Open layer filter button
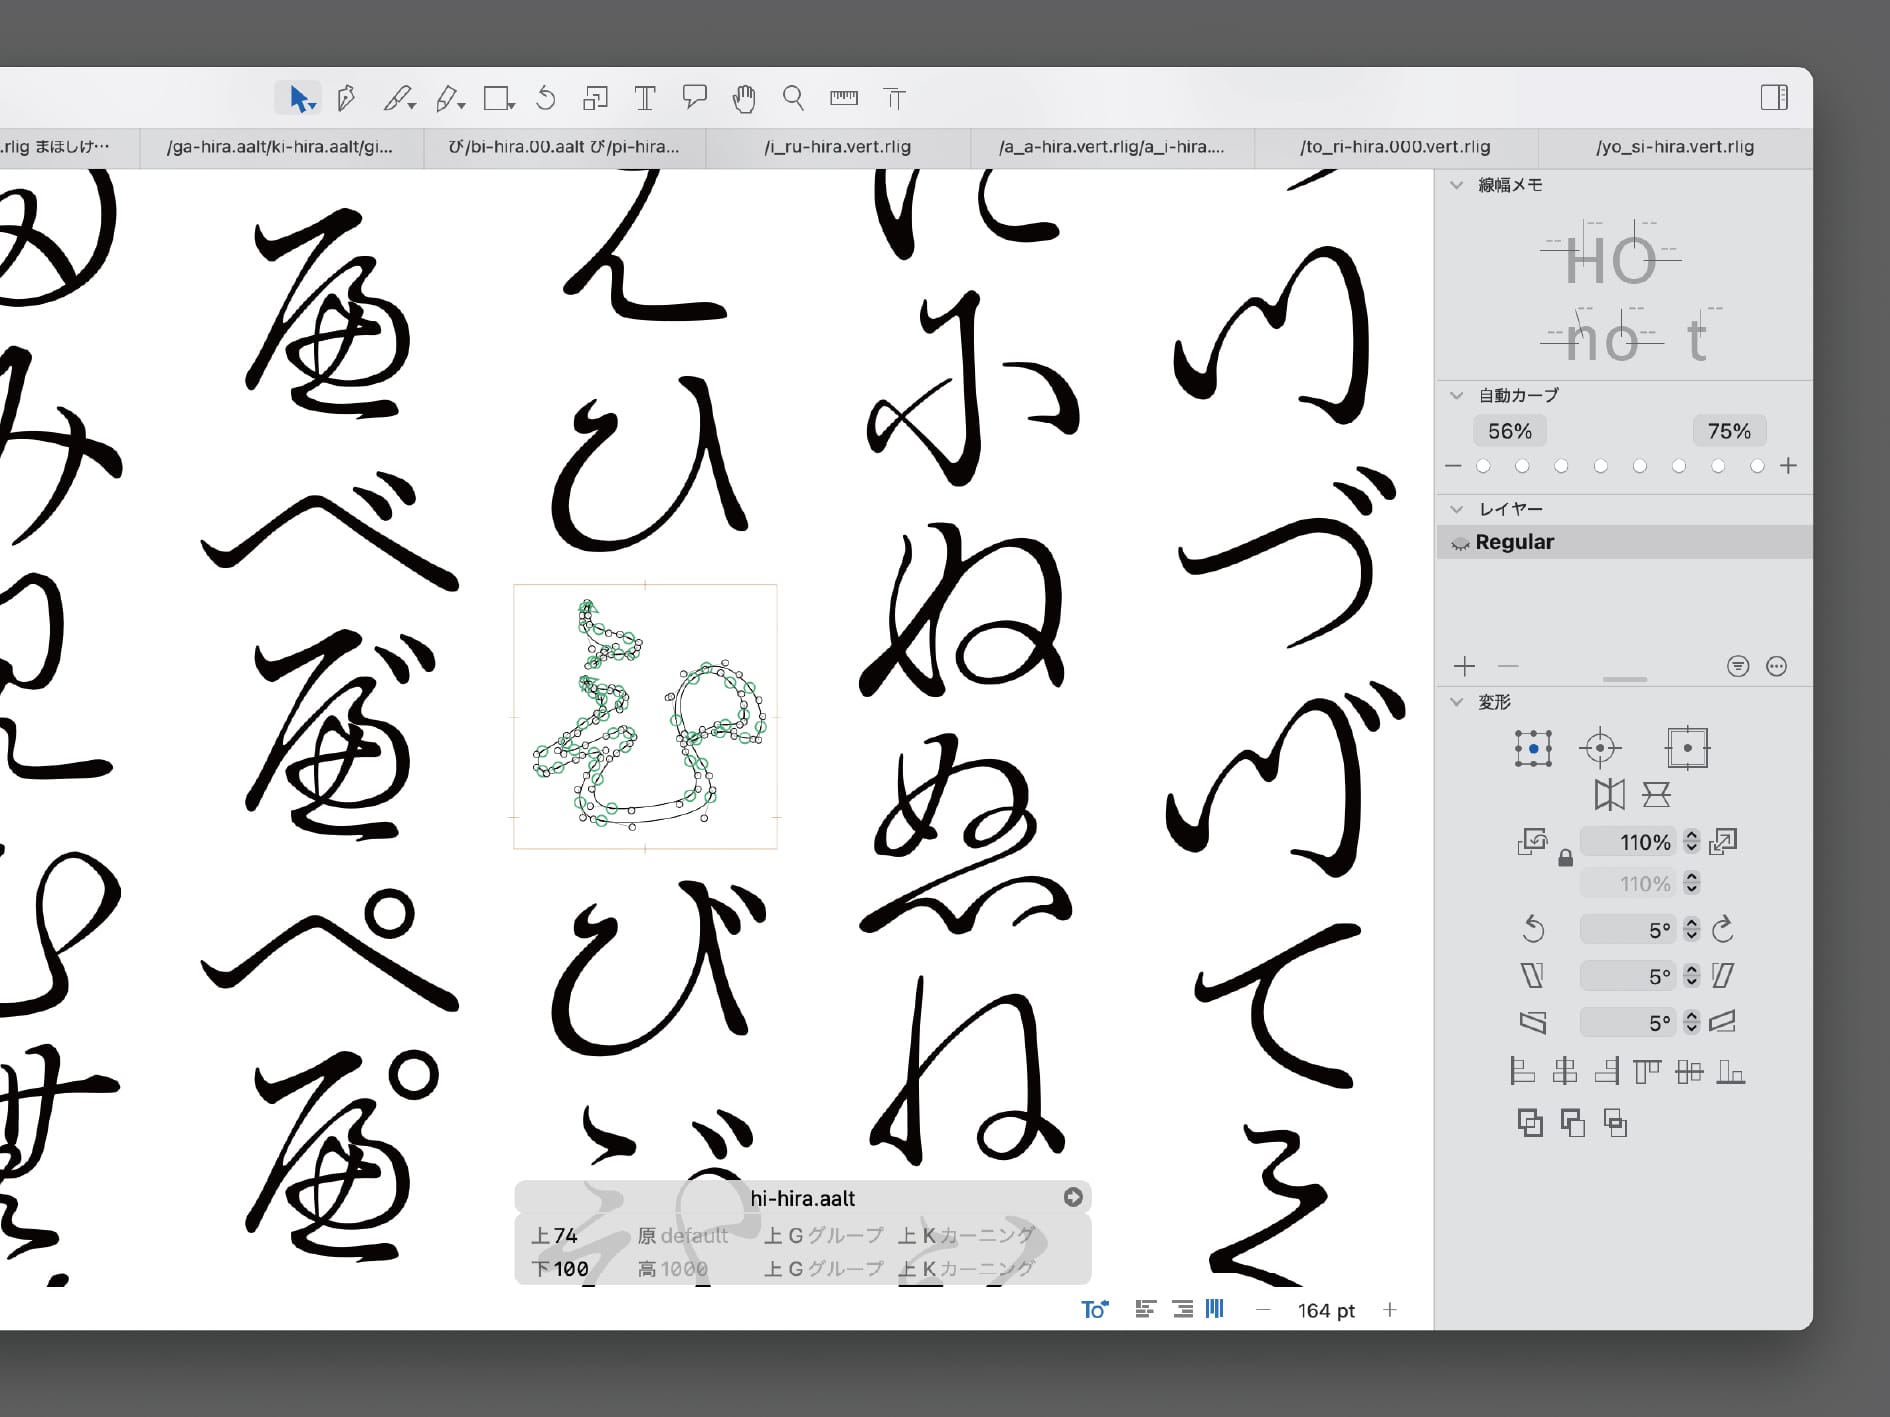 pos(1738,666)
